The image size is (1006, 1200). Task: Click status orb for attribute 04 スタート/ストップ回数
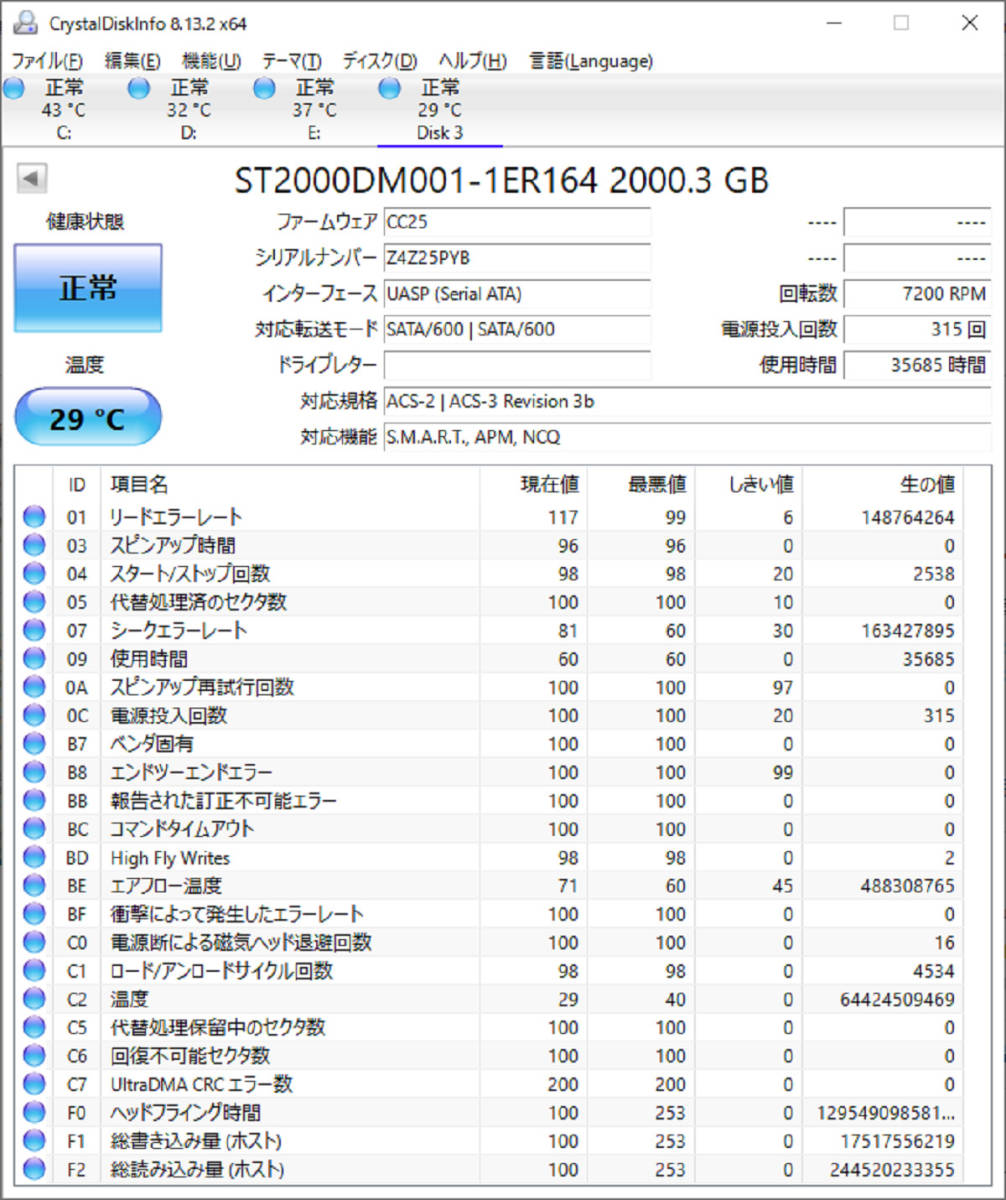34,573
